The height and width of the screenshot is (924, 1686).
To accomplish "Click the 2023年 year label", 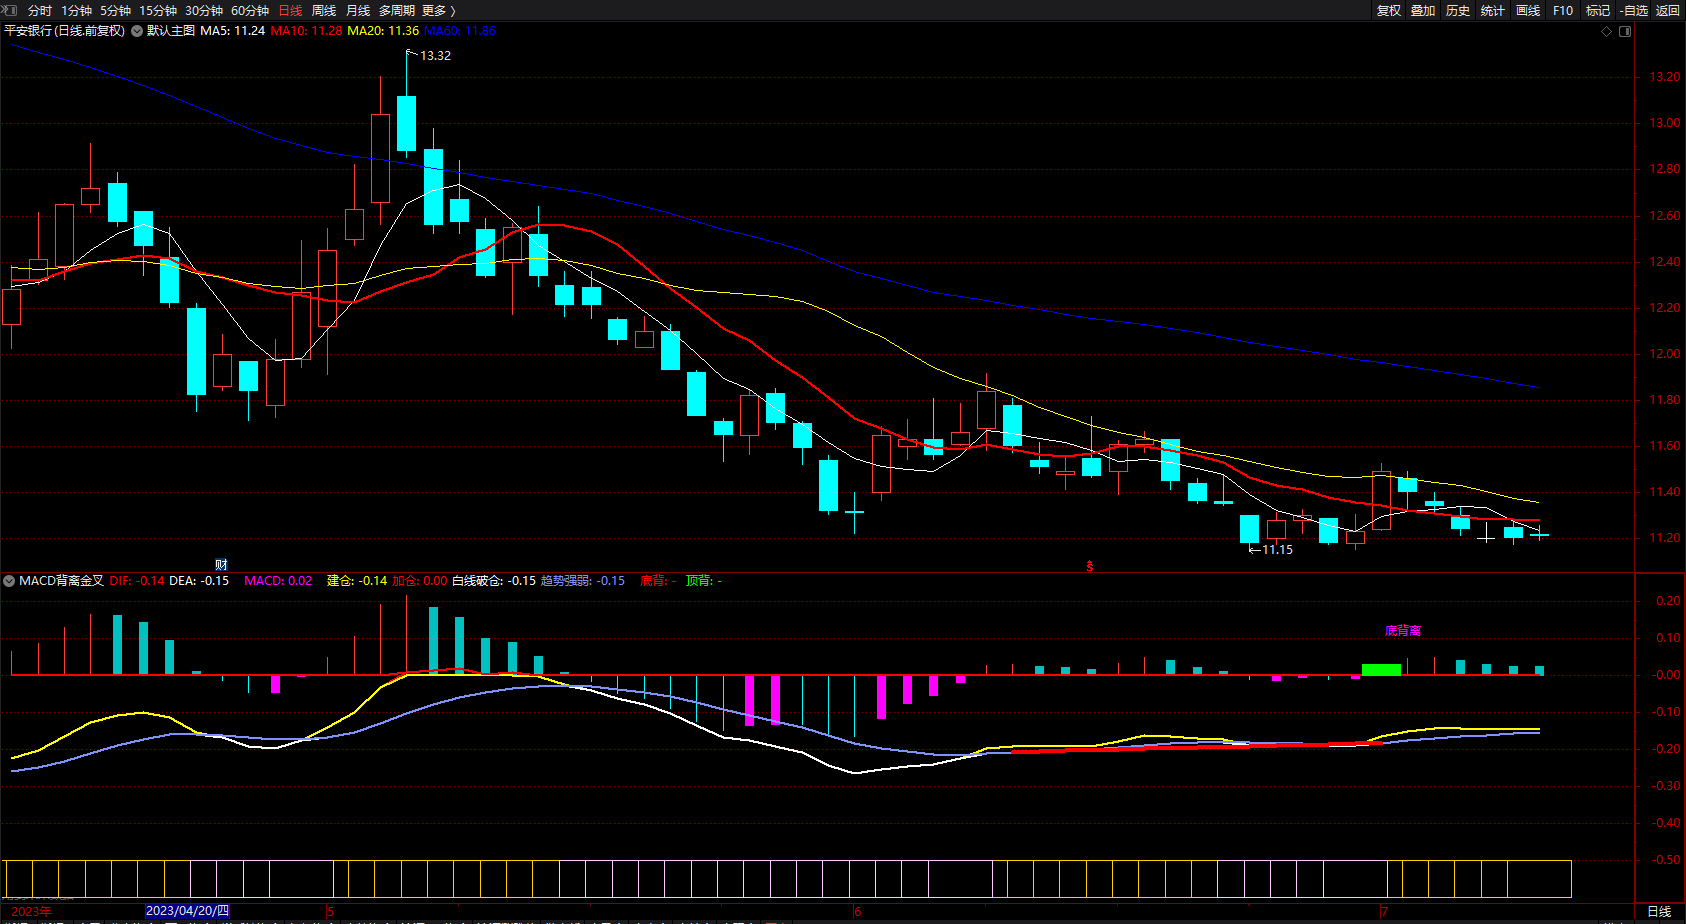I will tap(31, 911).
